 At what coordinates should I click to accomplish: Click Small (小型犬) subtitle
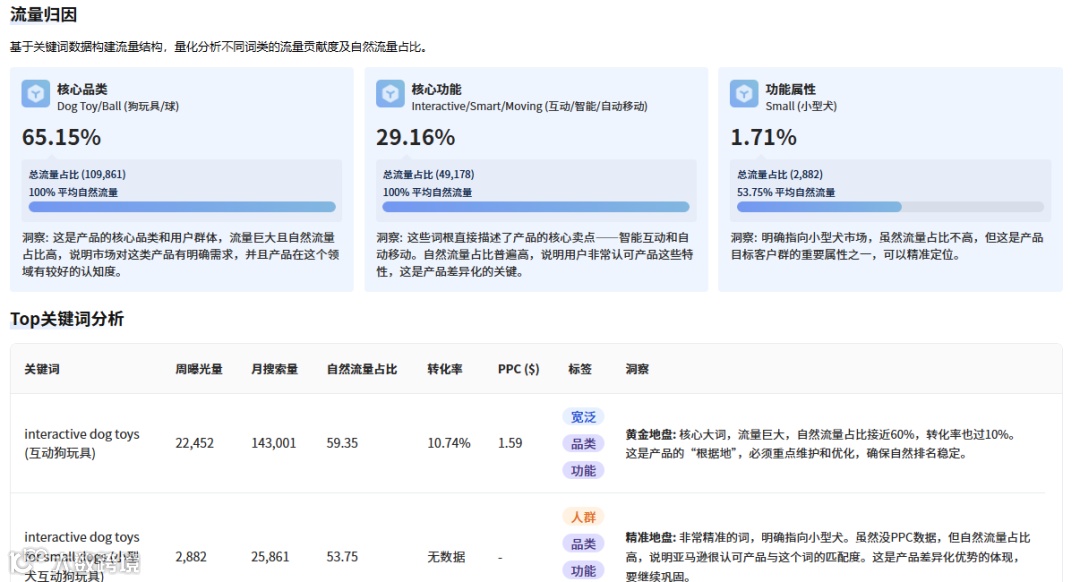coord(801,106)
